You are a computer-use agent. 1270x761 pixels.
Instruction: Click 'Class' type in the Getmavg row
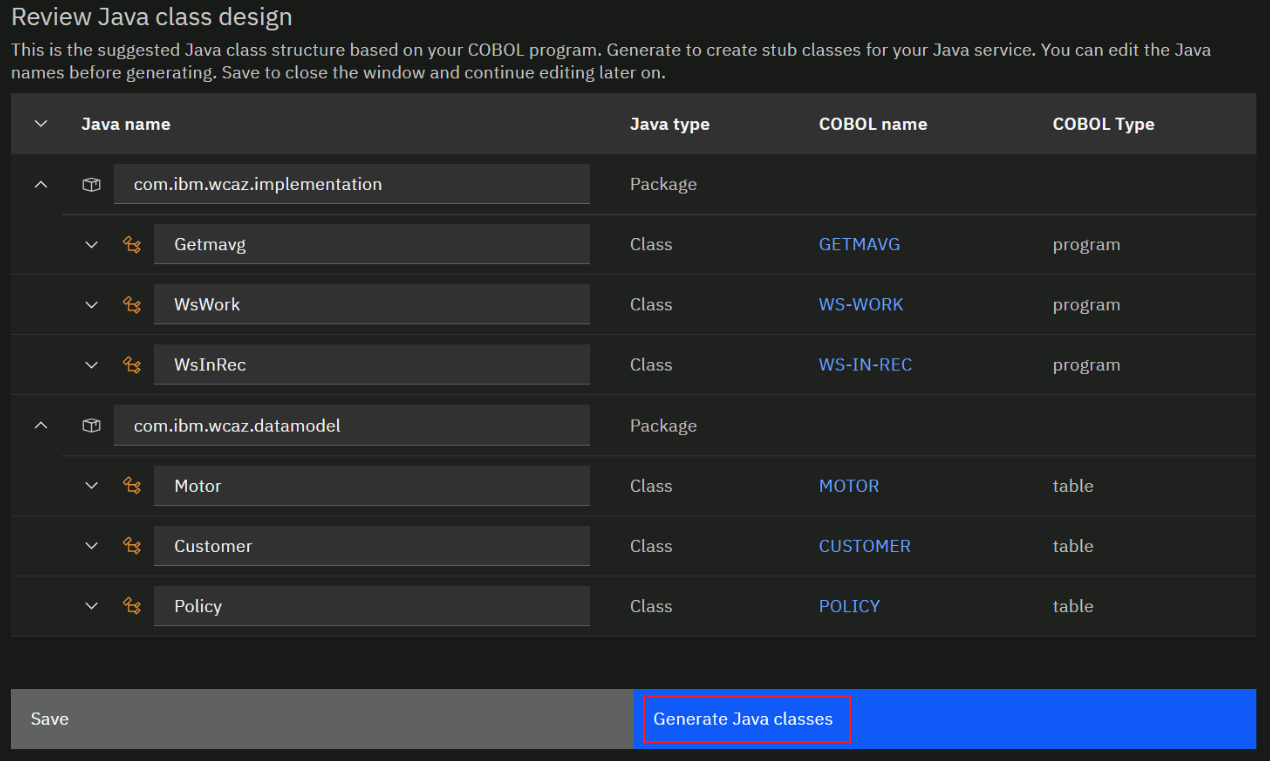point(651,244)
